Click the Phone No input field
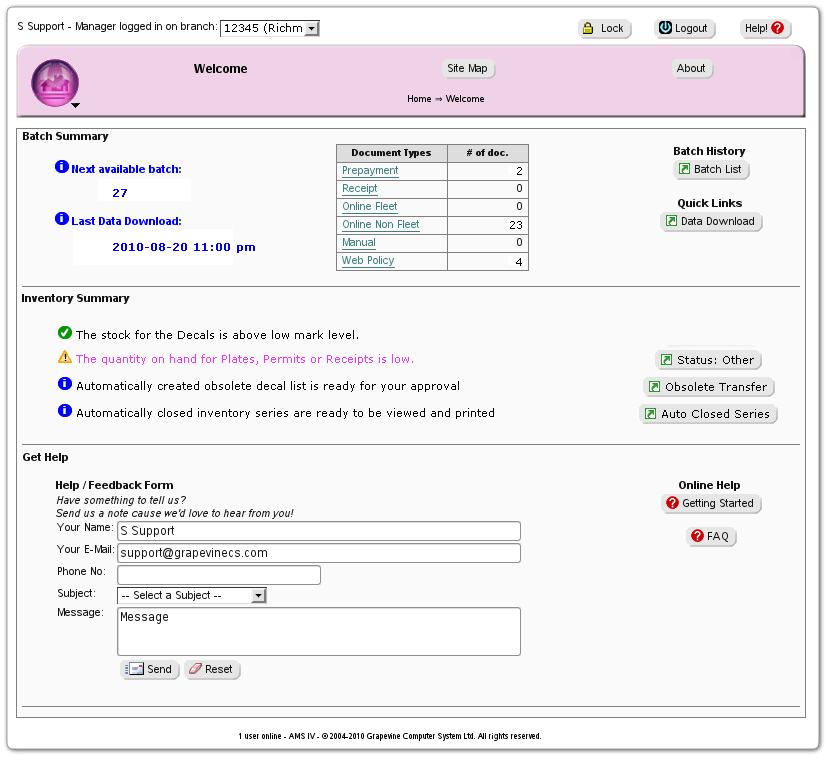The image size is (830, 760). click(219, 575)
